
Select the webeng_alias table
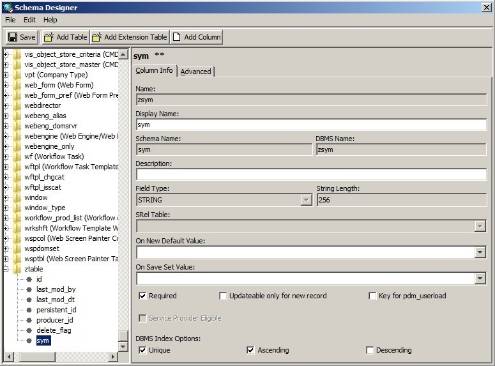(x=45, y=116)
